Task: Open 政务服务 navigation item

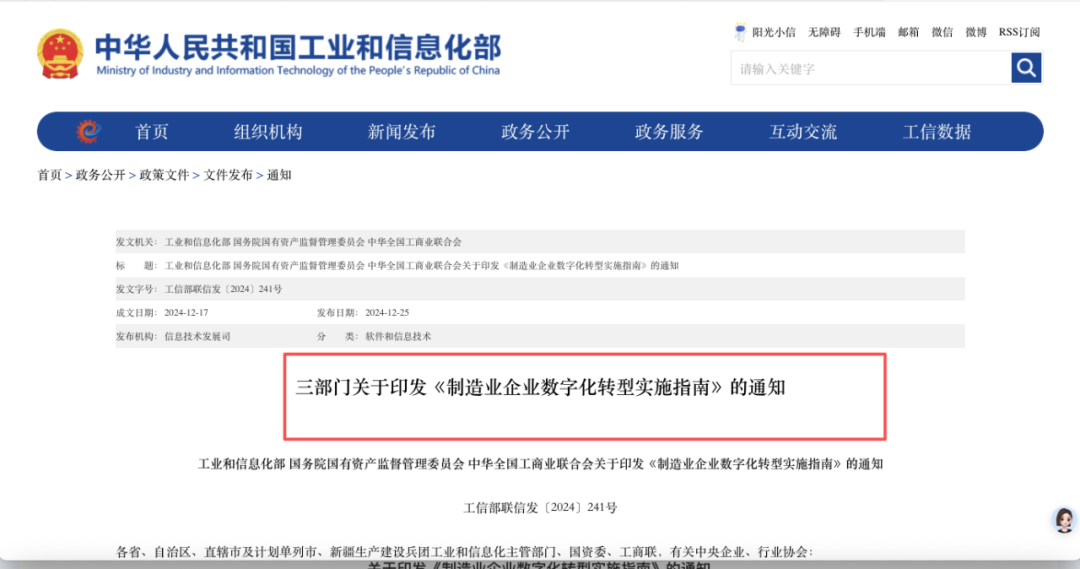Action: pos(669,132)
